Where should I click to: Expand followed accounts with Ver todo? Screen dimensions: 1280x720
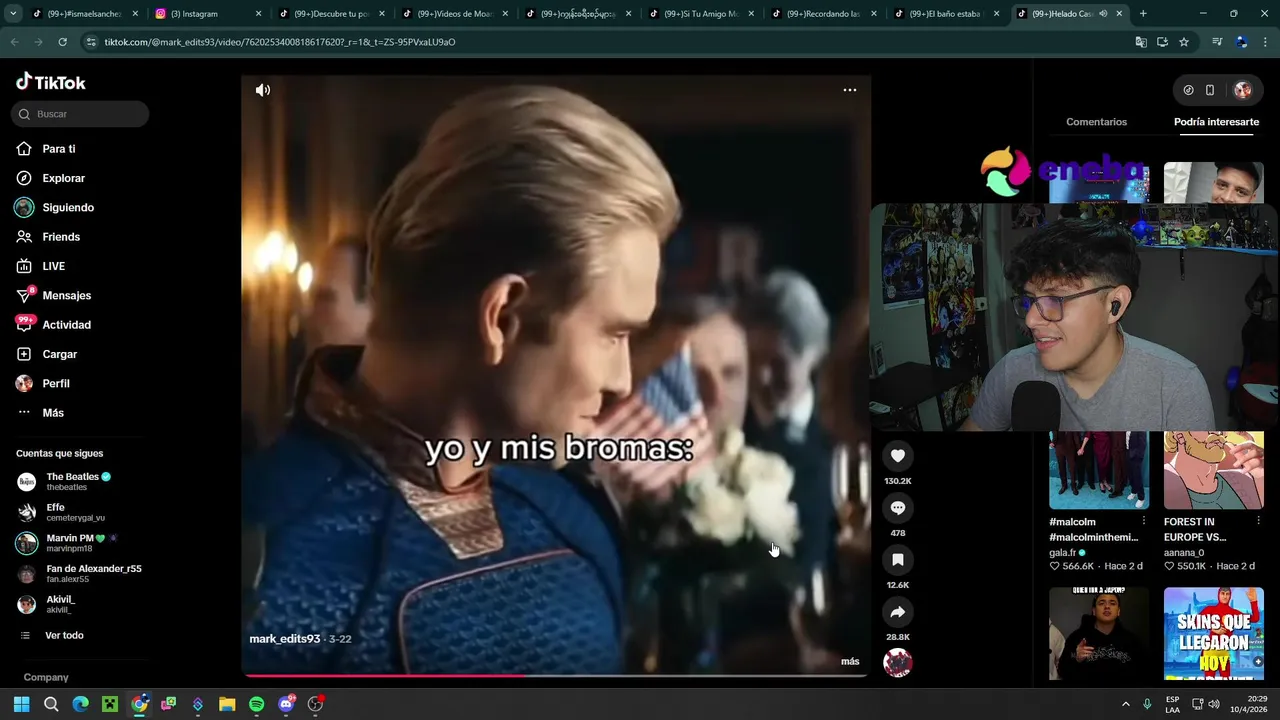click(x=63, y=636)
